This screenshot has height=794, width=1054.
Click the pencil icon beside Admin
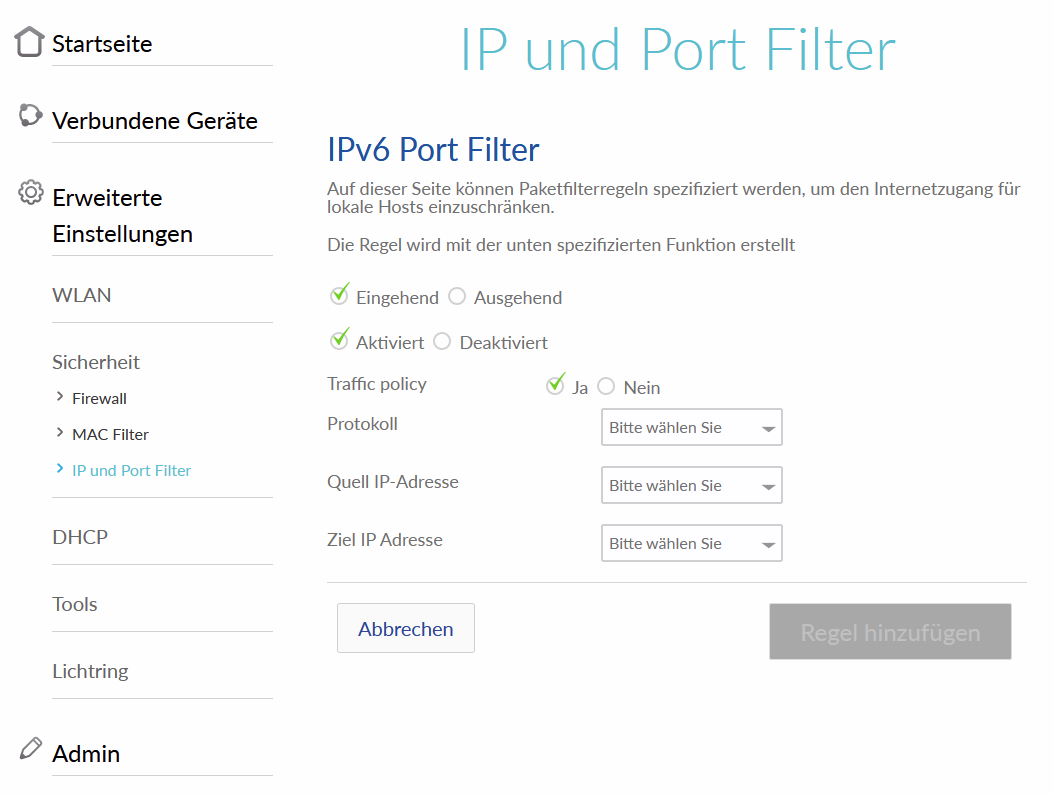pyautogui.click(x=31, y=748)
